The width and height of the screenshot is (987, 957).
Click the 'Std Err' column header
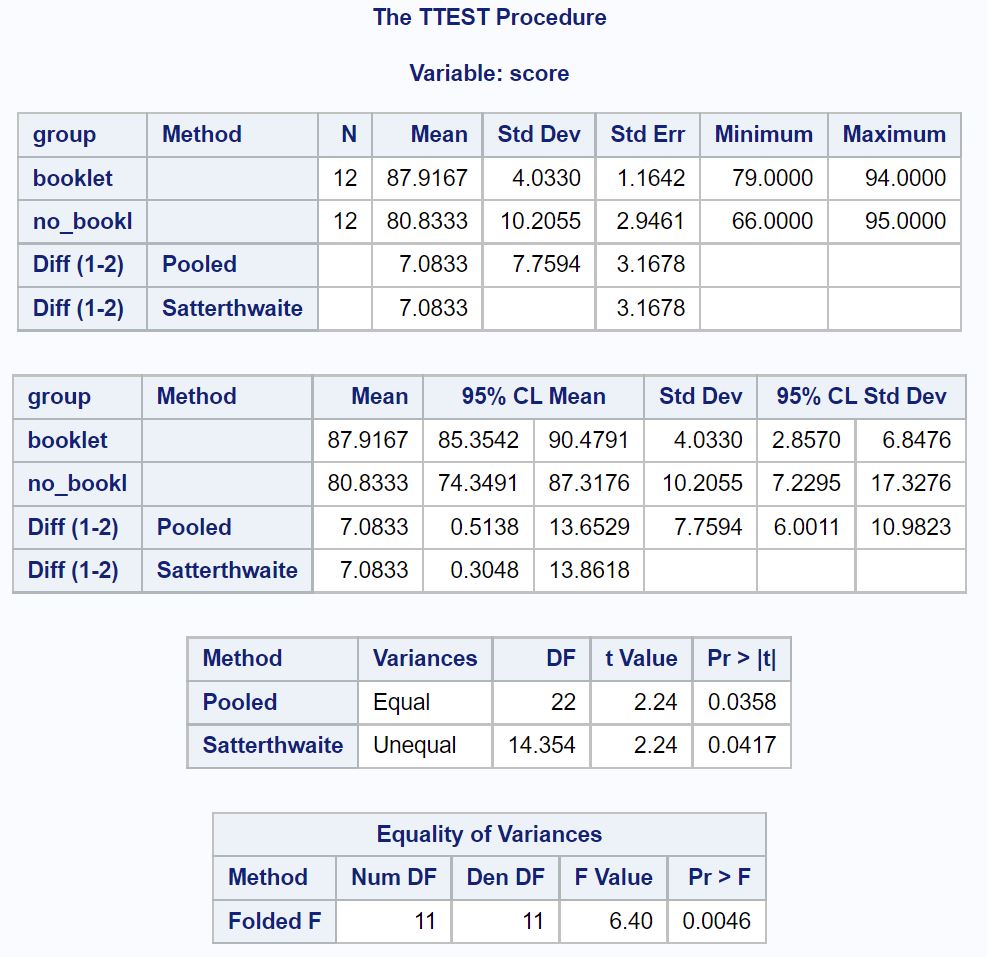click(x=647, y=134)
